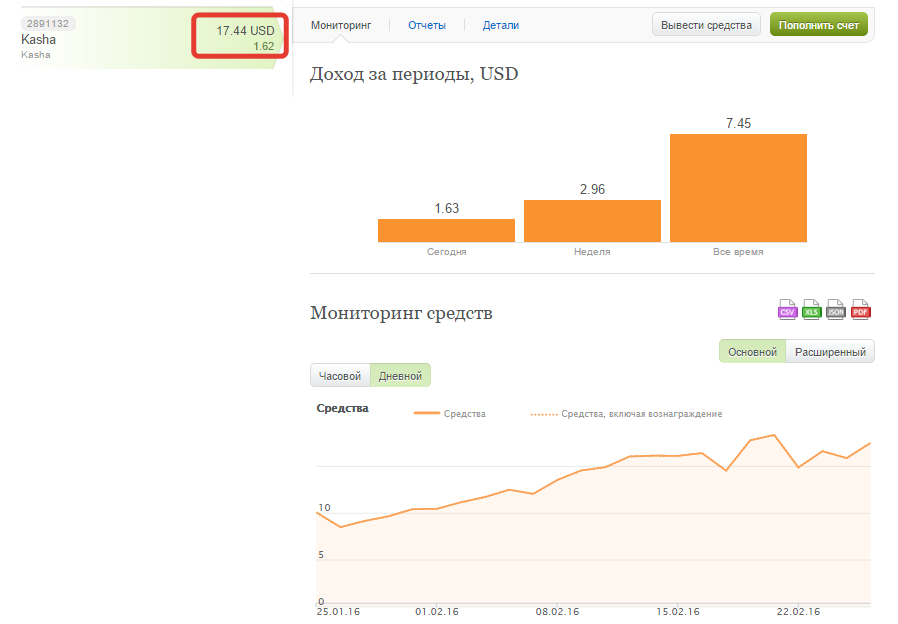Open the Детали tab

tap(501, 25)
